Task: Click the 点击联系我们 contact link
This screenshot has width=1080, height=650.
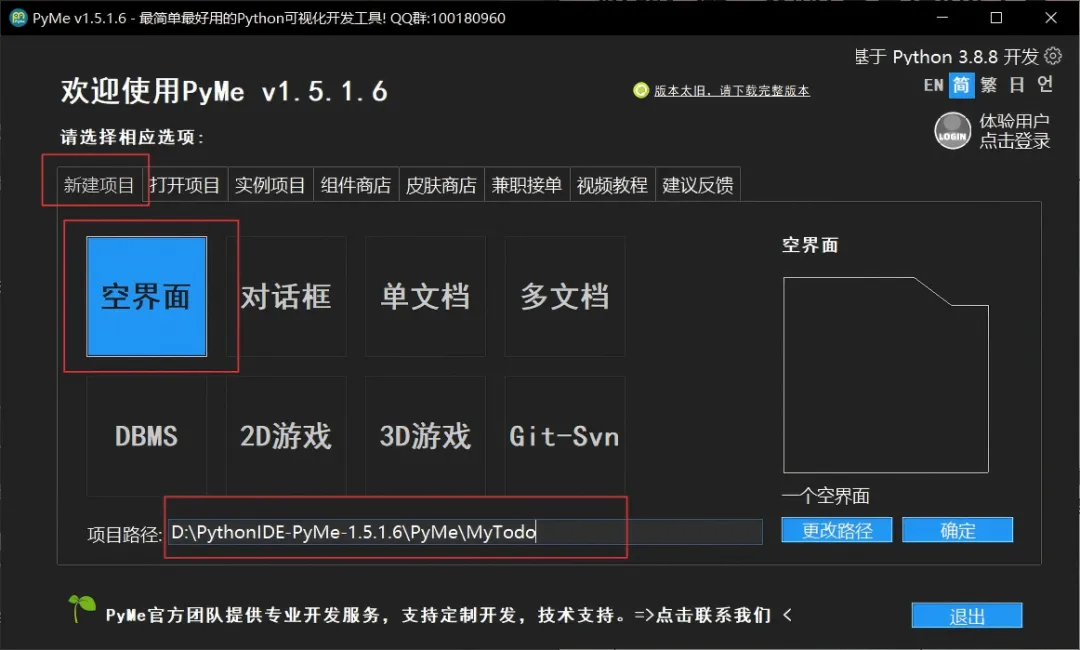Action: click(714, 615)
